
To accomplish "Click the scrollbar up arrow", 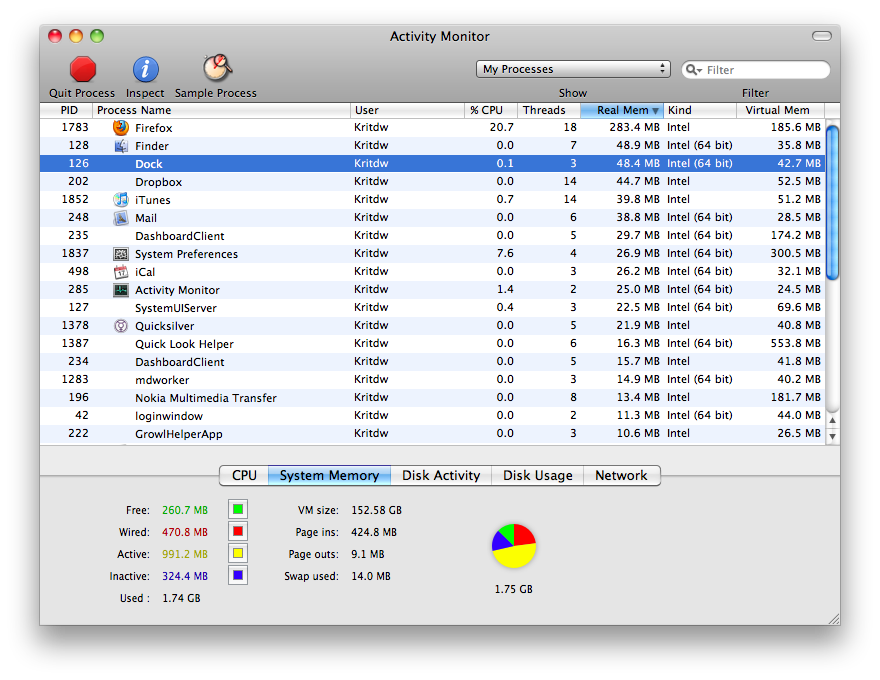I will [x=833, y=420].
